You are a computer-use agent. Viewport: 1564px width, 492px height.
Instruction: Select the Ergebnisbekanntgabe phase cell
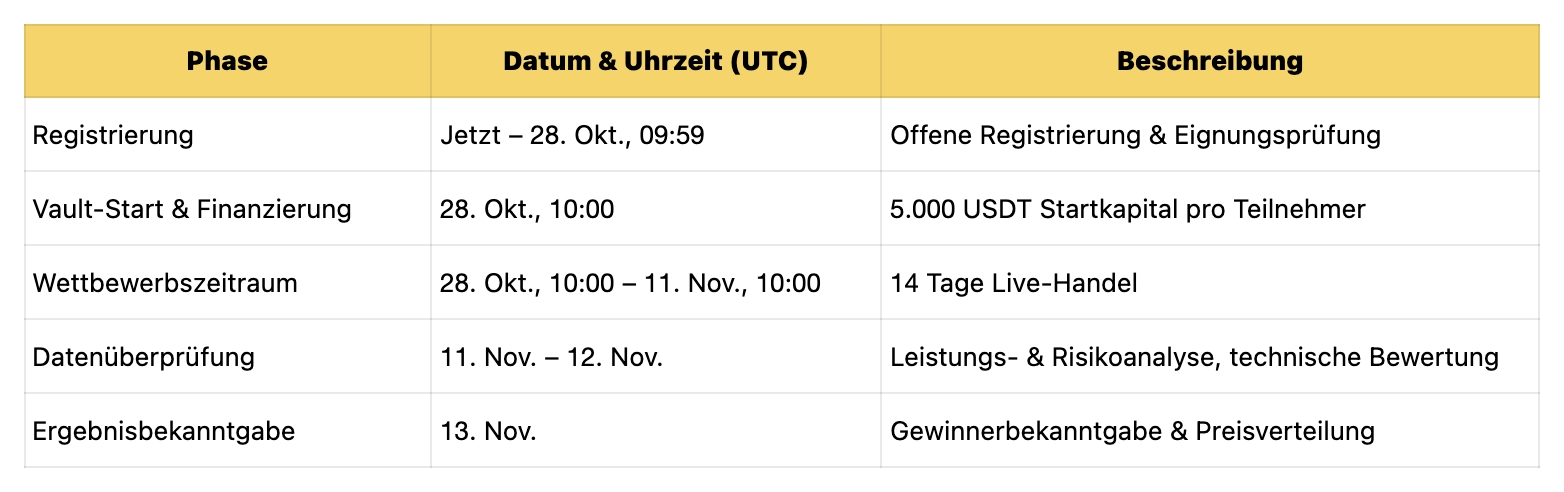pyautogui.click(x=164, y=431)
